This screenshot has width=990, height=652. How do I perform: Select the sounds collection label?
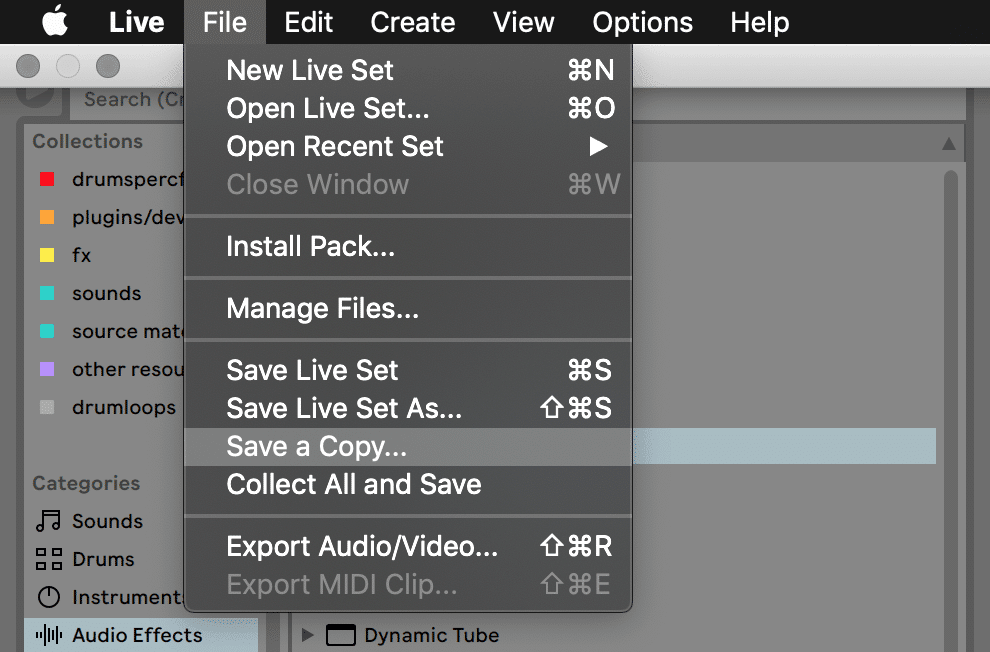click(107, 293)
